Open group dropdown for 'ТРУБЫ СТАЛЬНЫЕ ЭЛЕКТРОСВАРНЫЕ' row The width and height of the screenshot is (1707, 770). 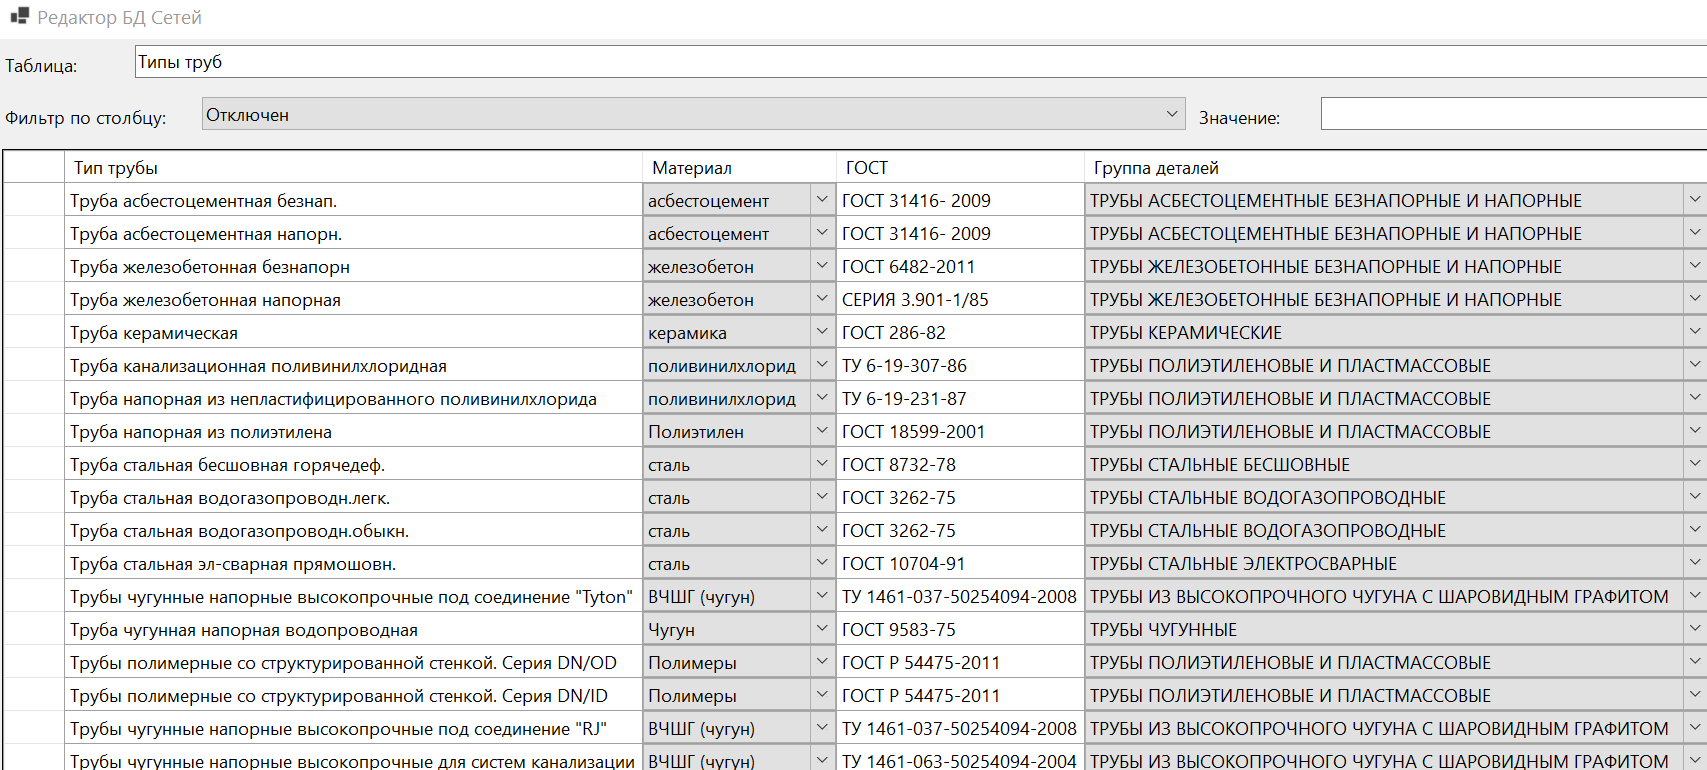coord(1694,563)
